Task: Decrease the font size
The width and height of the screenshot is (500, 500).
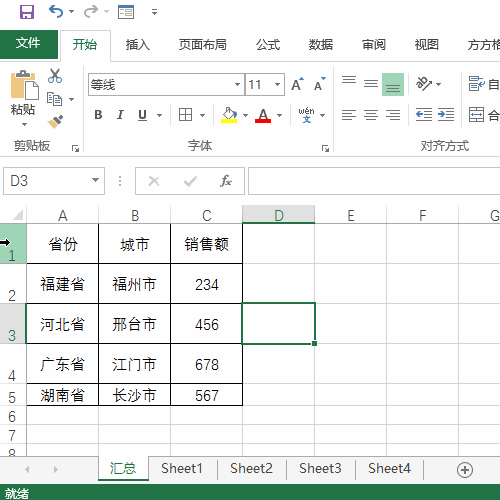Action: [320, 84]
